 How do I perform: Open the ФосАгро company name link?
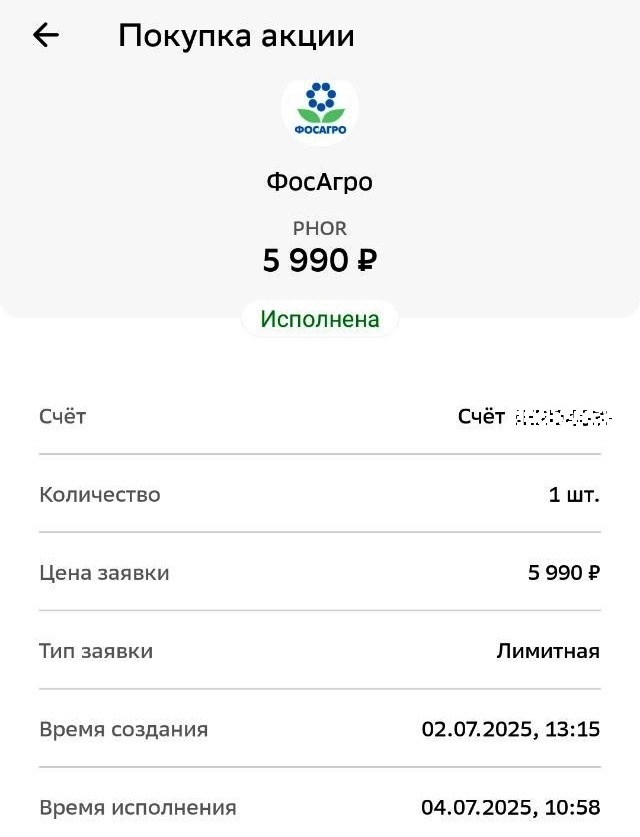click(320, 181)
